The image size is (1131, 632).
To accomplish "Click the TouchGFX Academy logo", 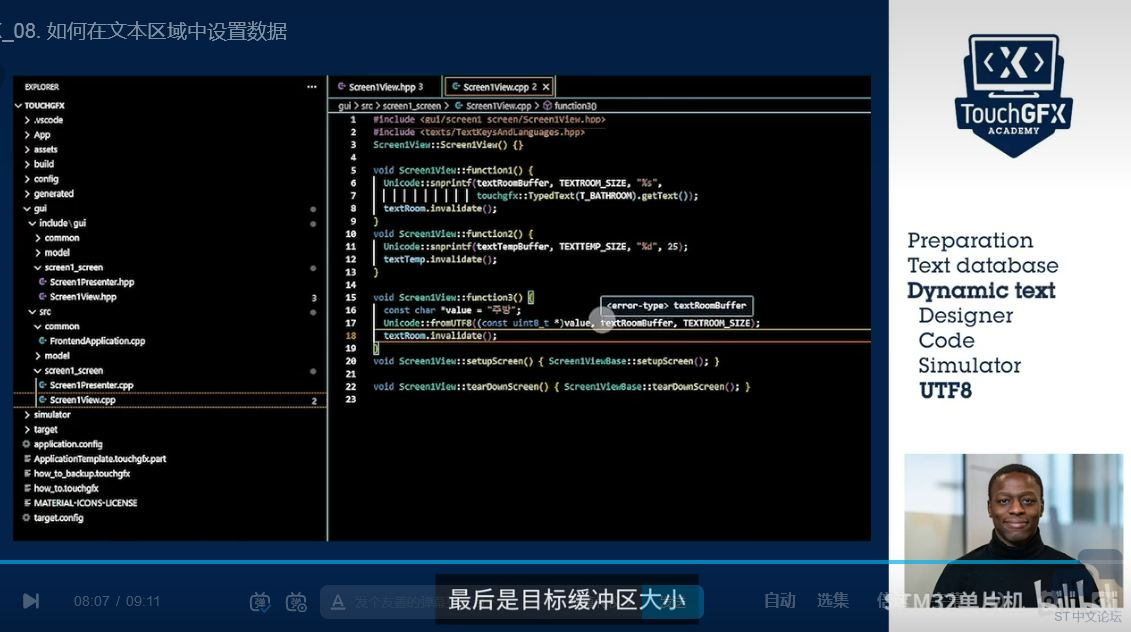I will pyautogui.click(x=1012, y=93).
